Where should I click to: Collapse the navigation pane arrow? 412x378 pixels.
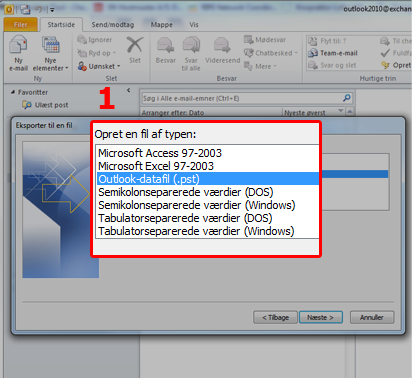tap(129, 90)
